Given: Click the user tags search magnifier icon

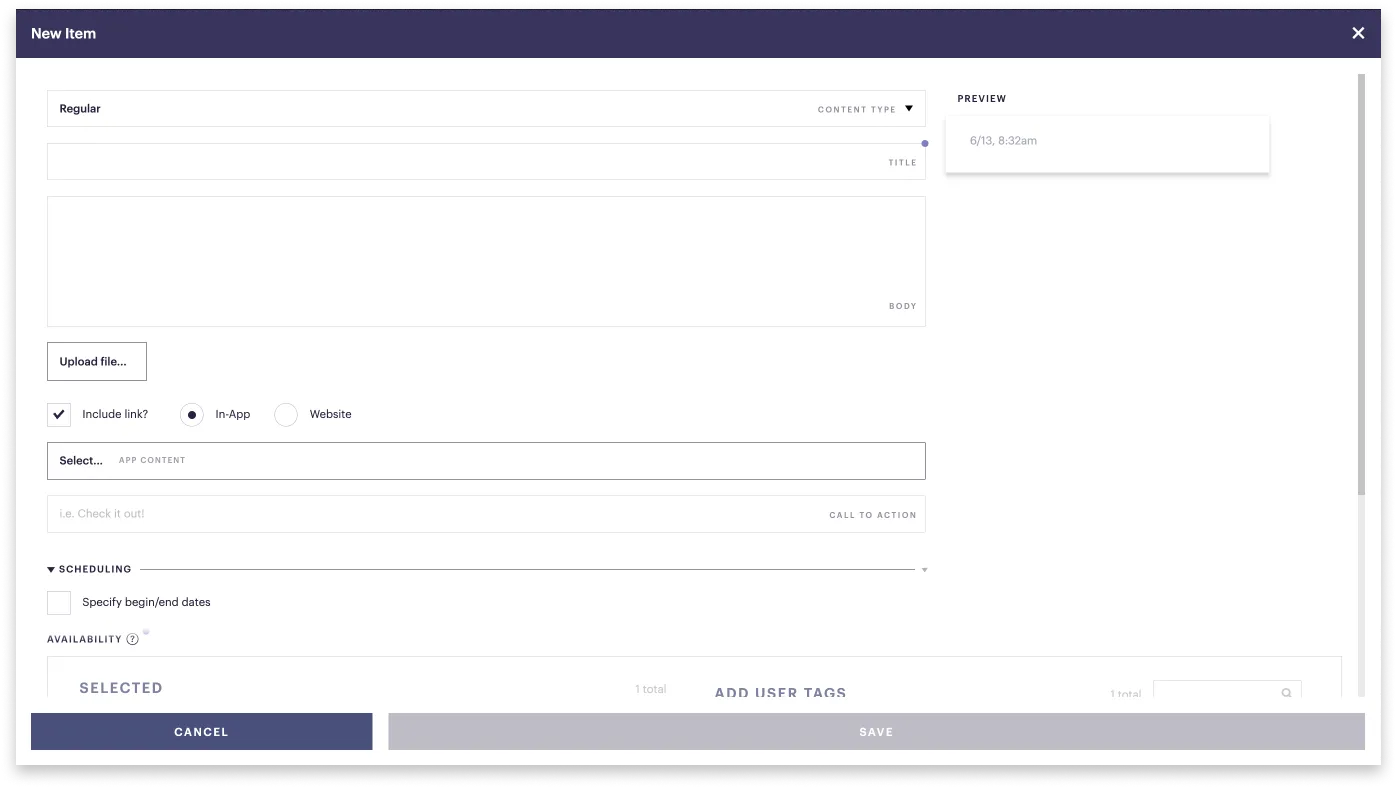Looking at the screenshot, I should pyautogui.click(x=1287, y=693).
